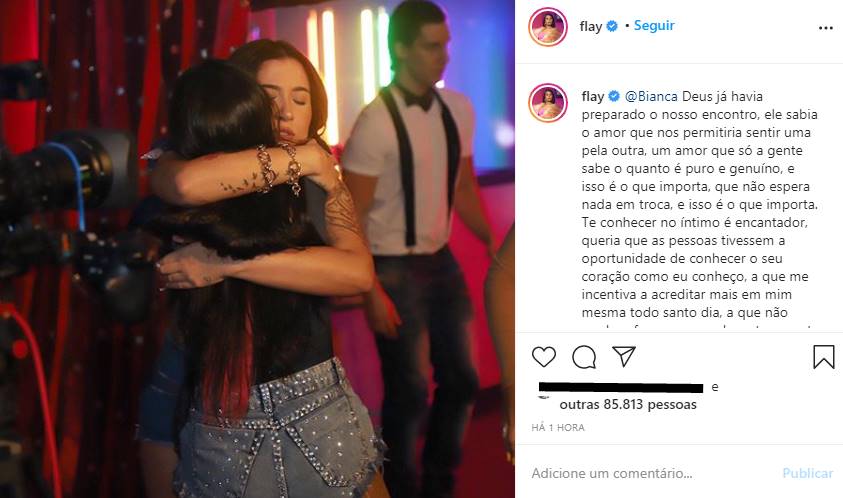Open the three-dot more options menu
The height and width of the screenshot is (498, 843).
[826, 28]
